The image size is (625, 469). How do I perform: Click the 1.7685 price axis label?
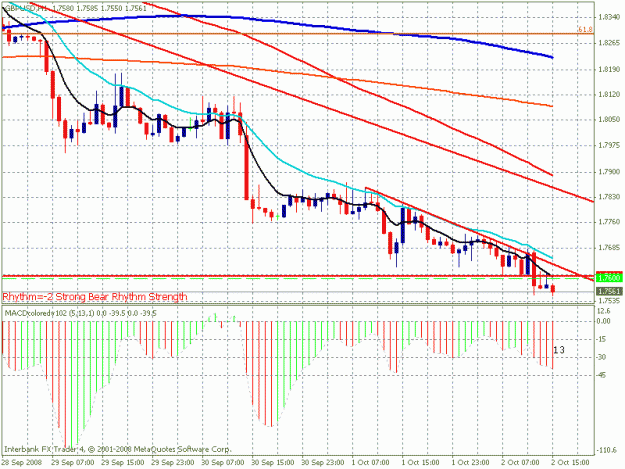(x=610, y=248)
